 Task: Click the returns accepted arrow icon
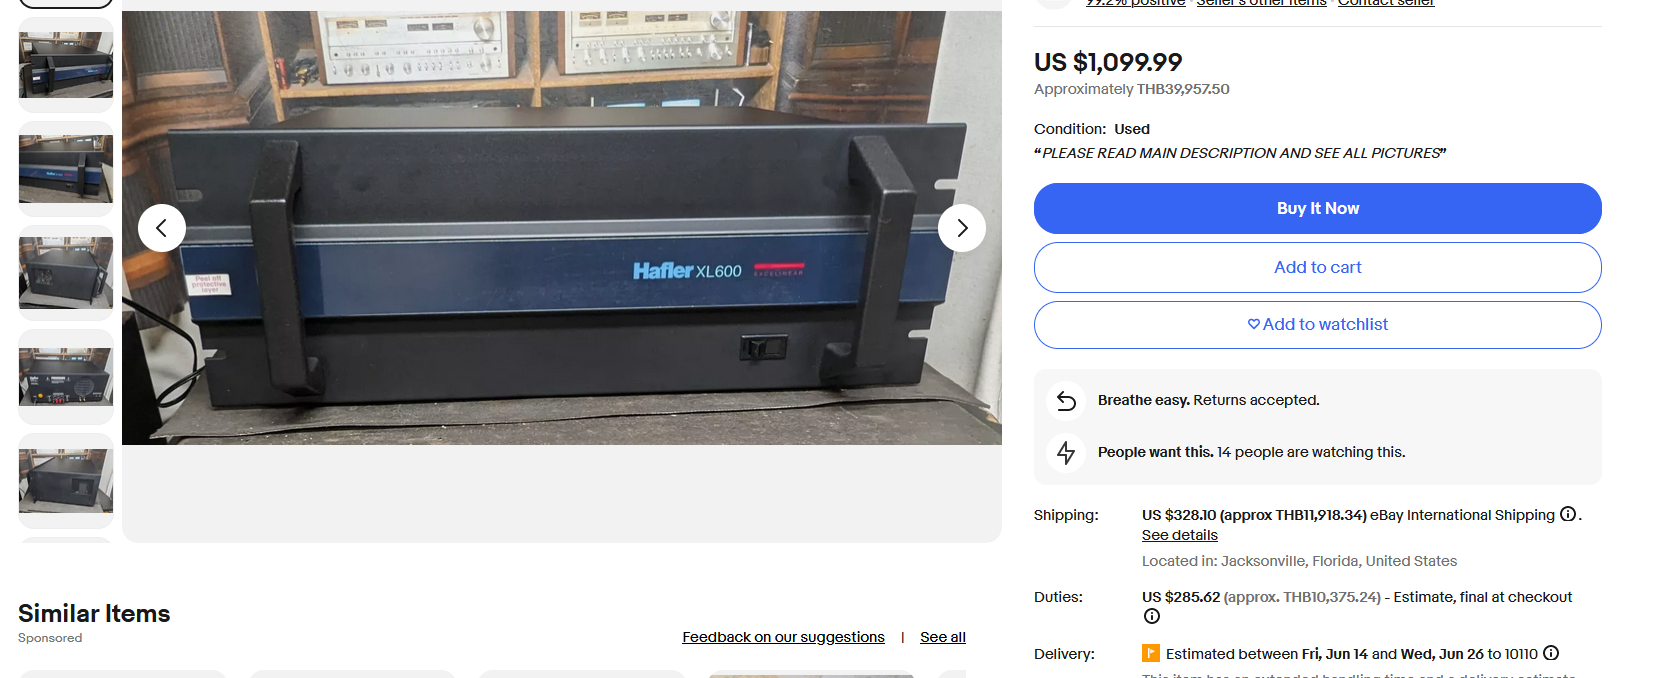click(1066, 401)
